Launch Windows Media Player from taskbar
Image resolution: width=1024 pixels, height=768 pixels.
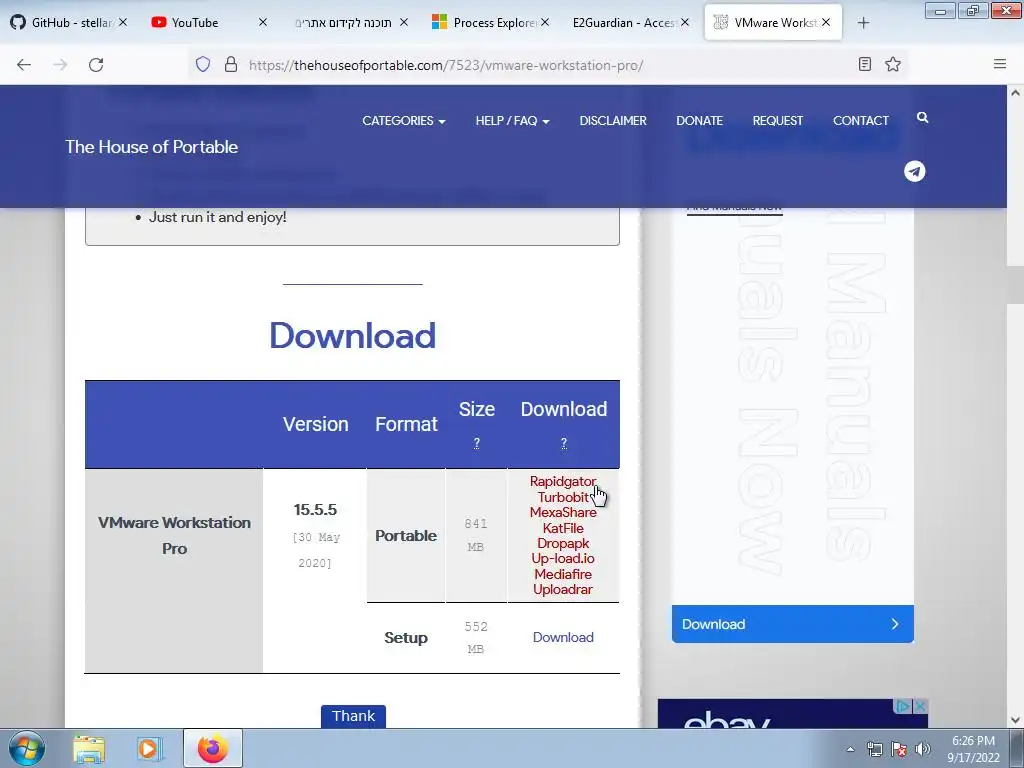coord(150,749)
